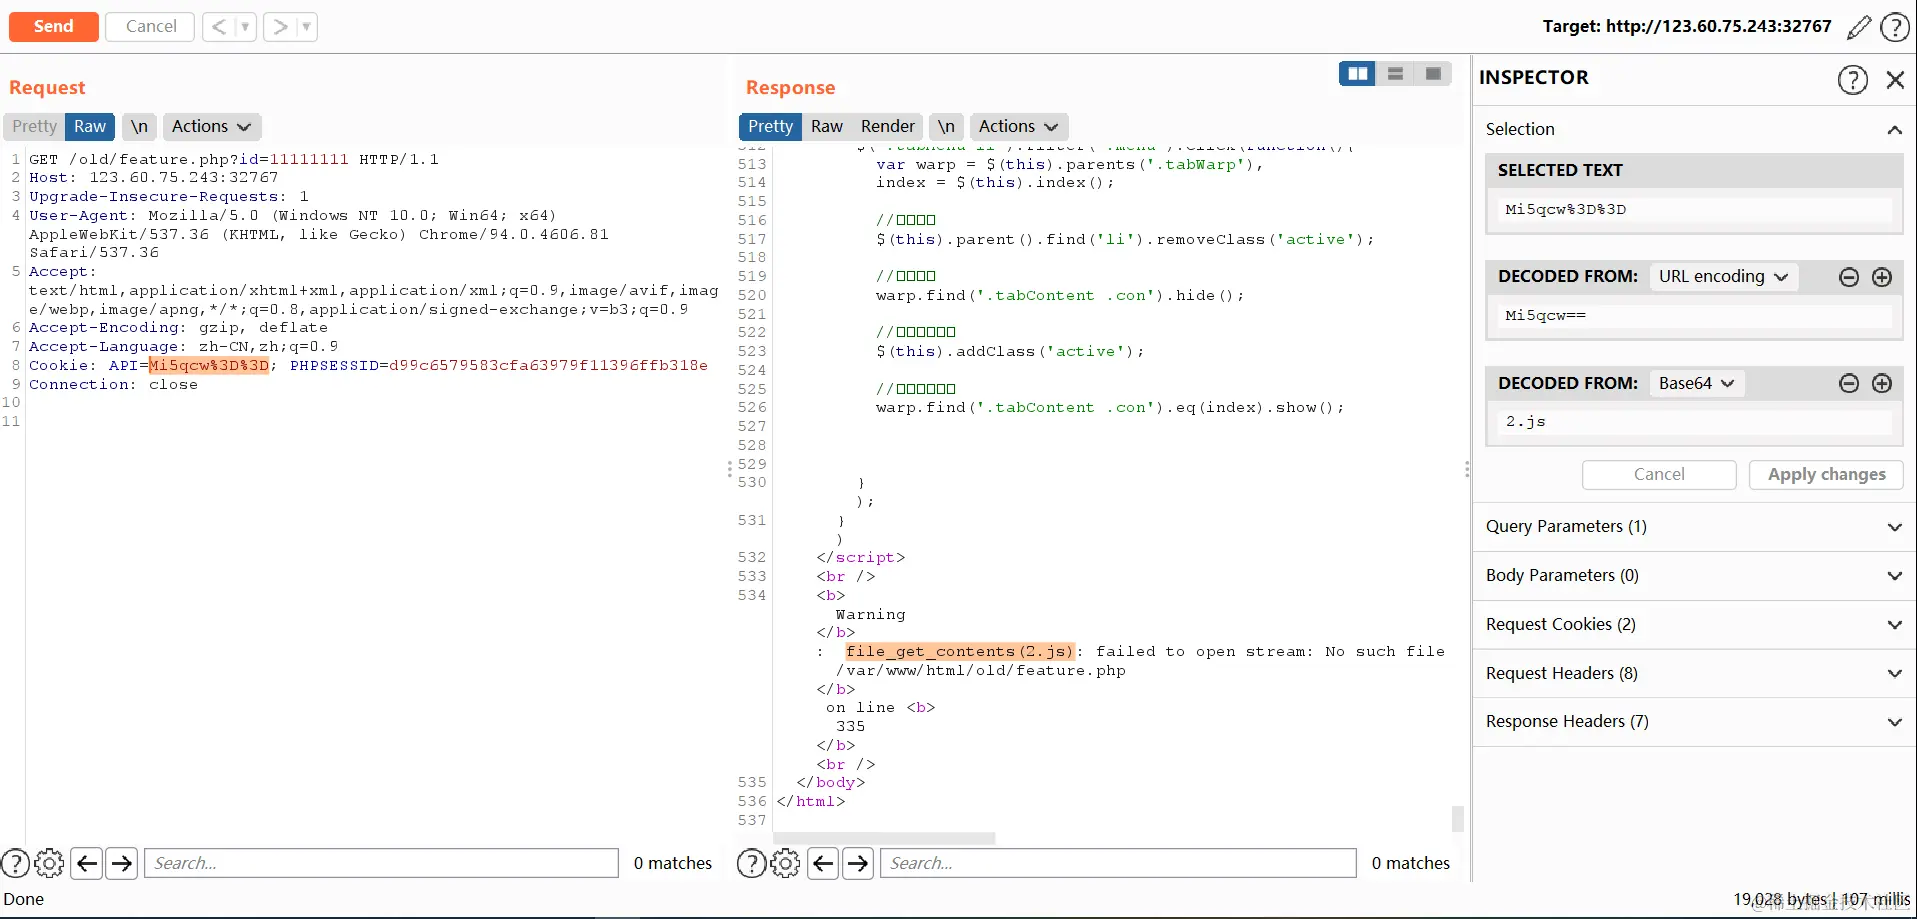Switch request view to Pretty tab

pos(35,127)
